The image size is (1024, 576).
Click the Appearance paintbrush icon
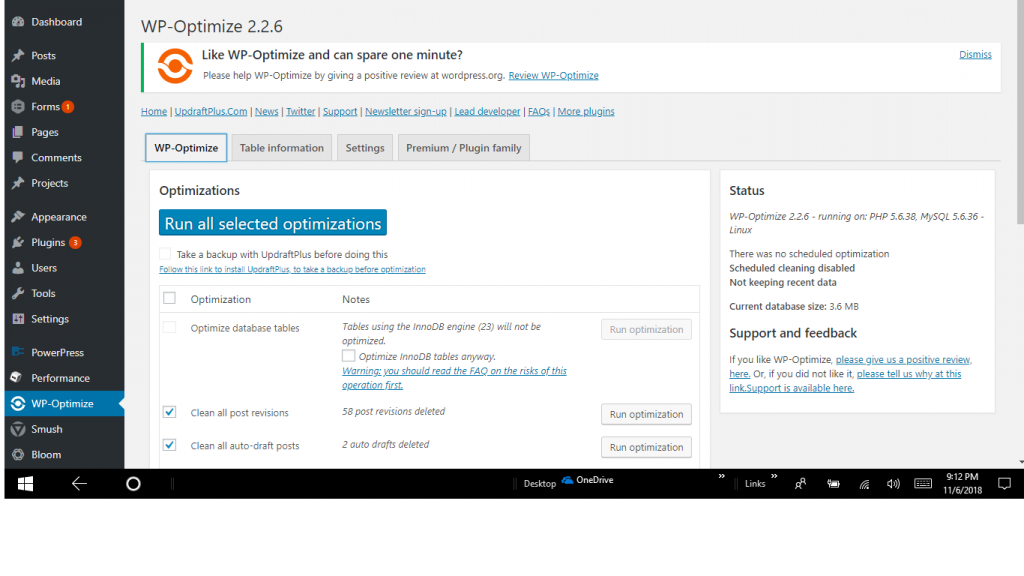18,217
